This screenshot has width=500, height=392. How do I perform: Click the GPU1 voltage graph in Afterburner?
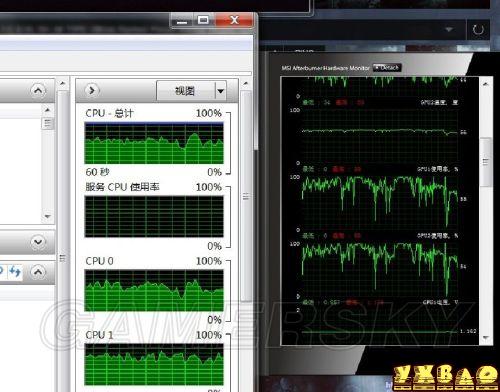pos(380,325)
